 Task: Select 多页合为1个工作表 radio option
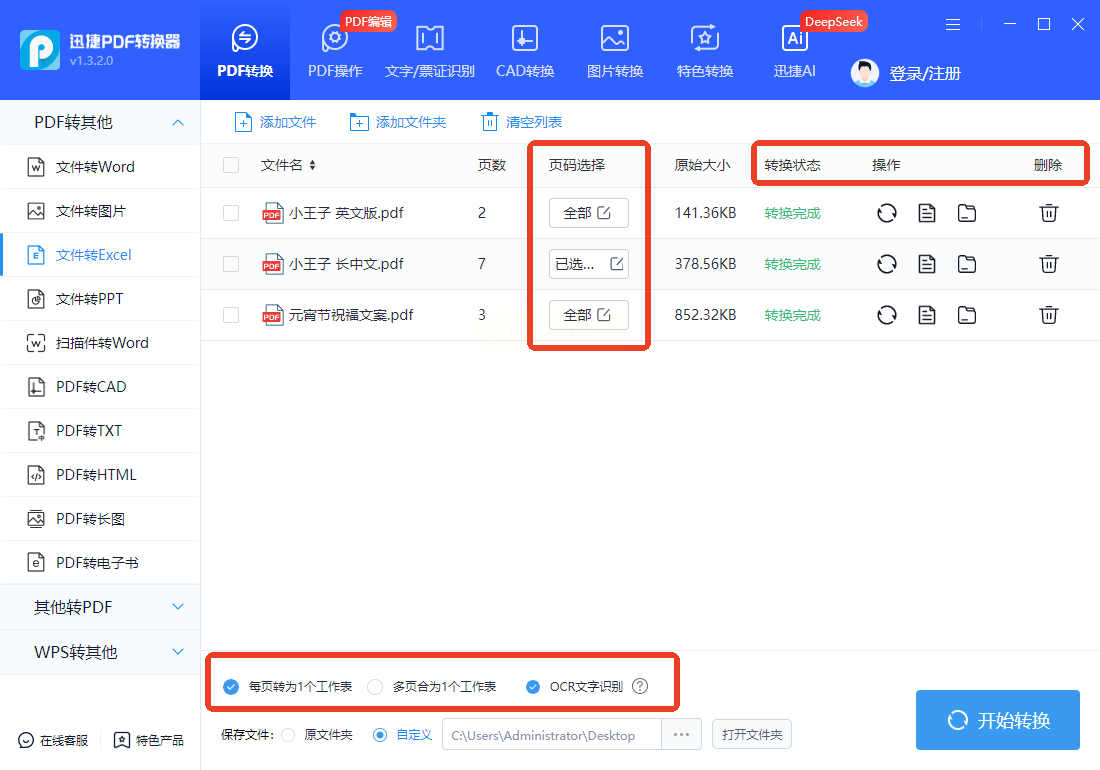pos(375,687)
